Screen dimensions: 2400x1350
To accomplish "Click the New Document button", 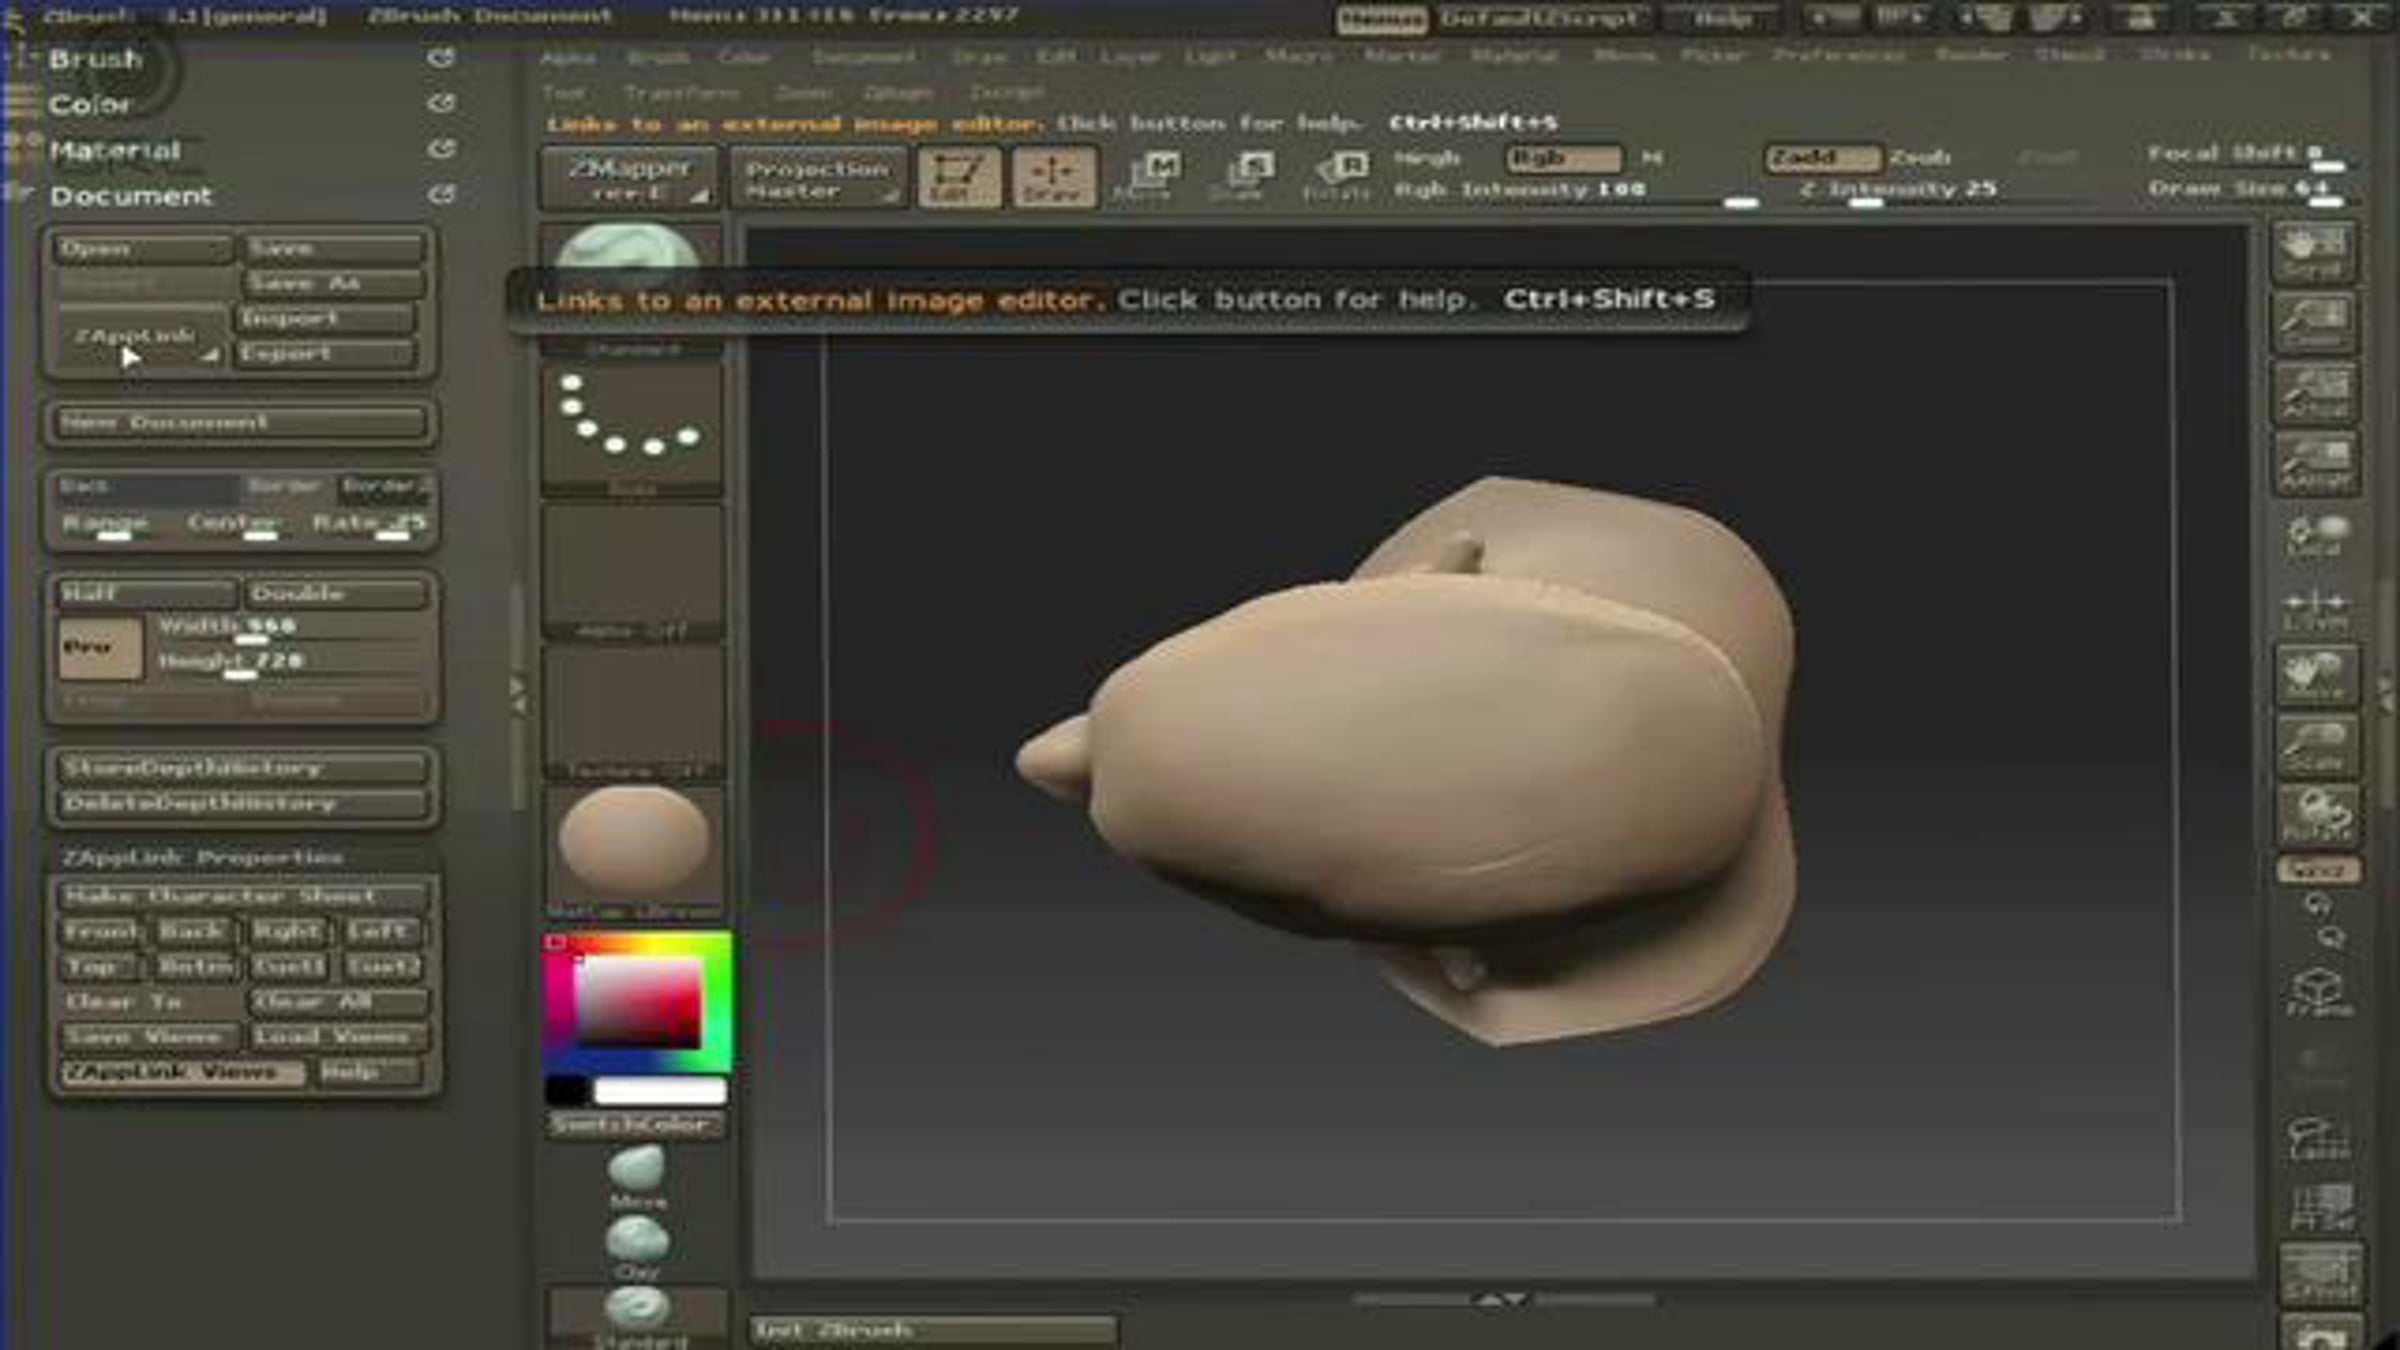I will (240, 422).
